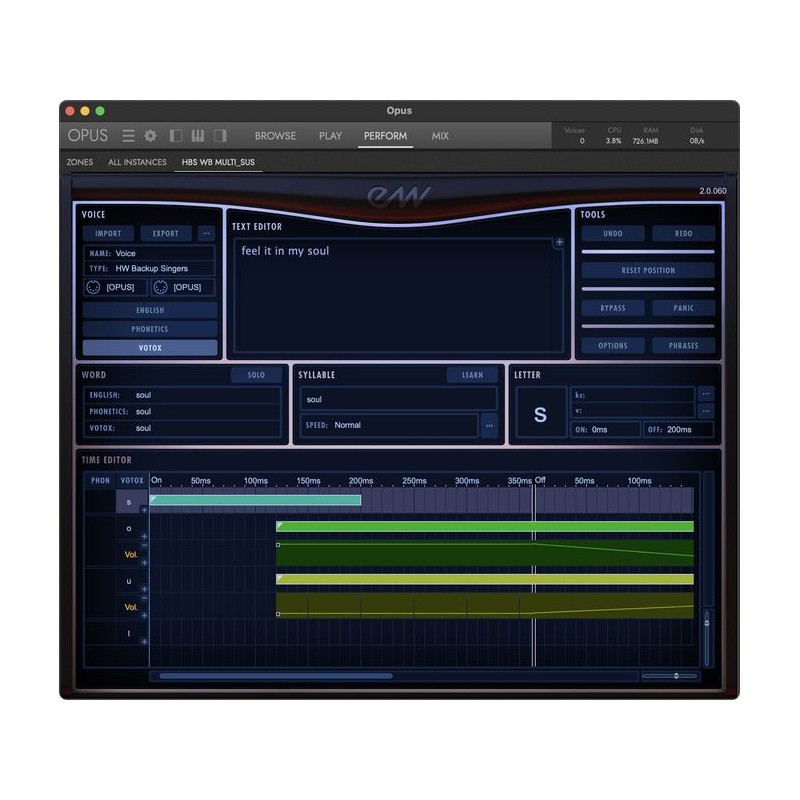This screenshot has height=800, width=800.
Task: Open the ellipsis button next to Speed
Action: [489, 425]
